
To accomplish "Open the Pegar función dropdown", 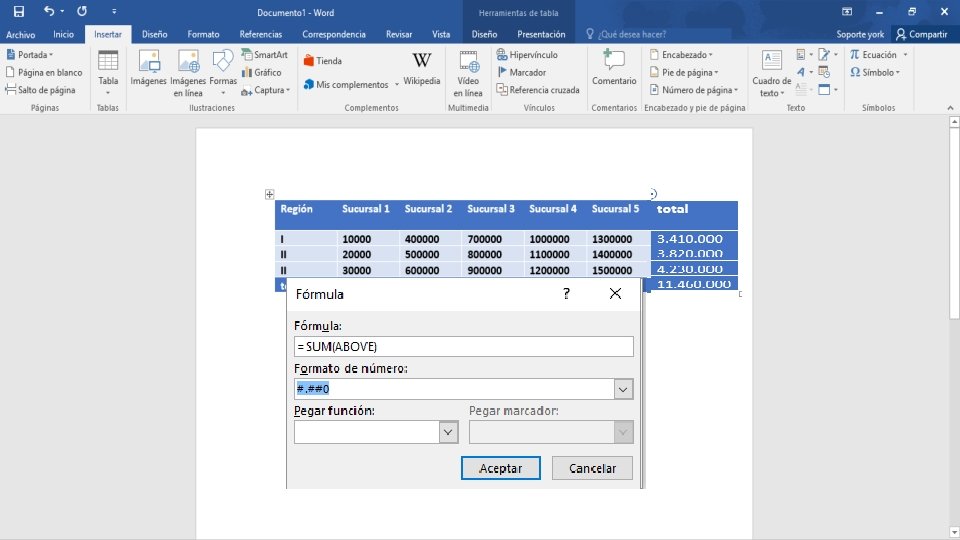I will (448, 432).
